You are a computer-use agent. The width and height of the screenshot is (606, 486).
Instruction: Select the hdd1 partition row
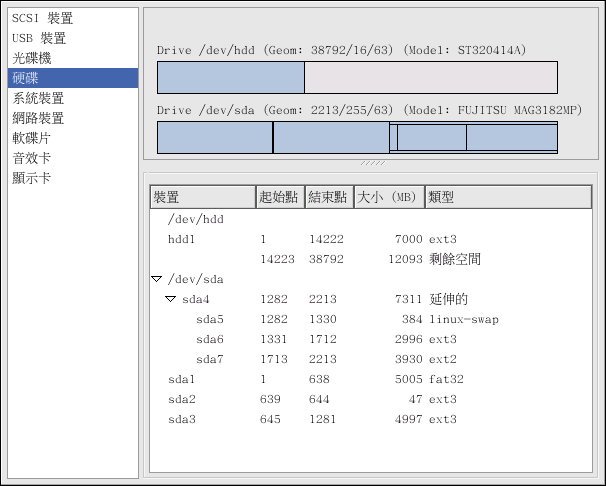(x=181, y=239)
